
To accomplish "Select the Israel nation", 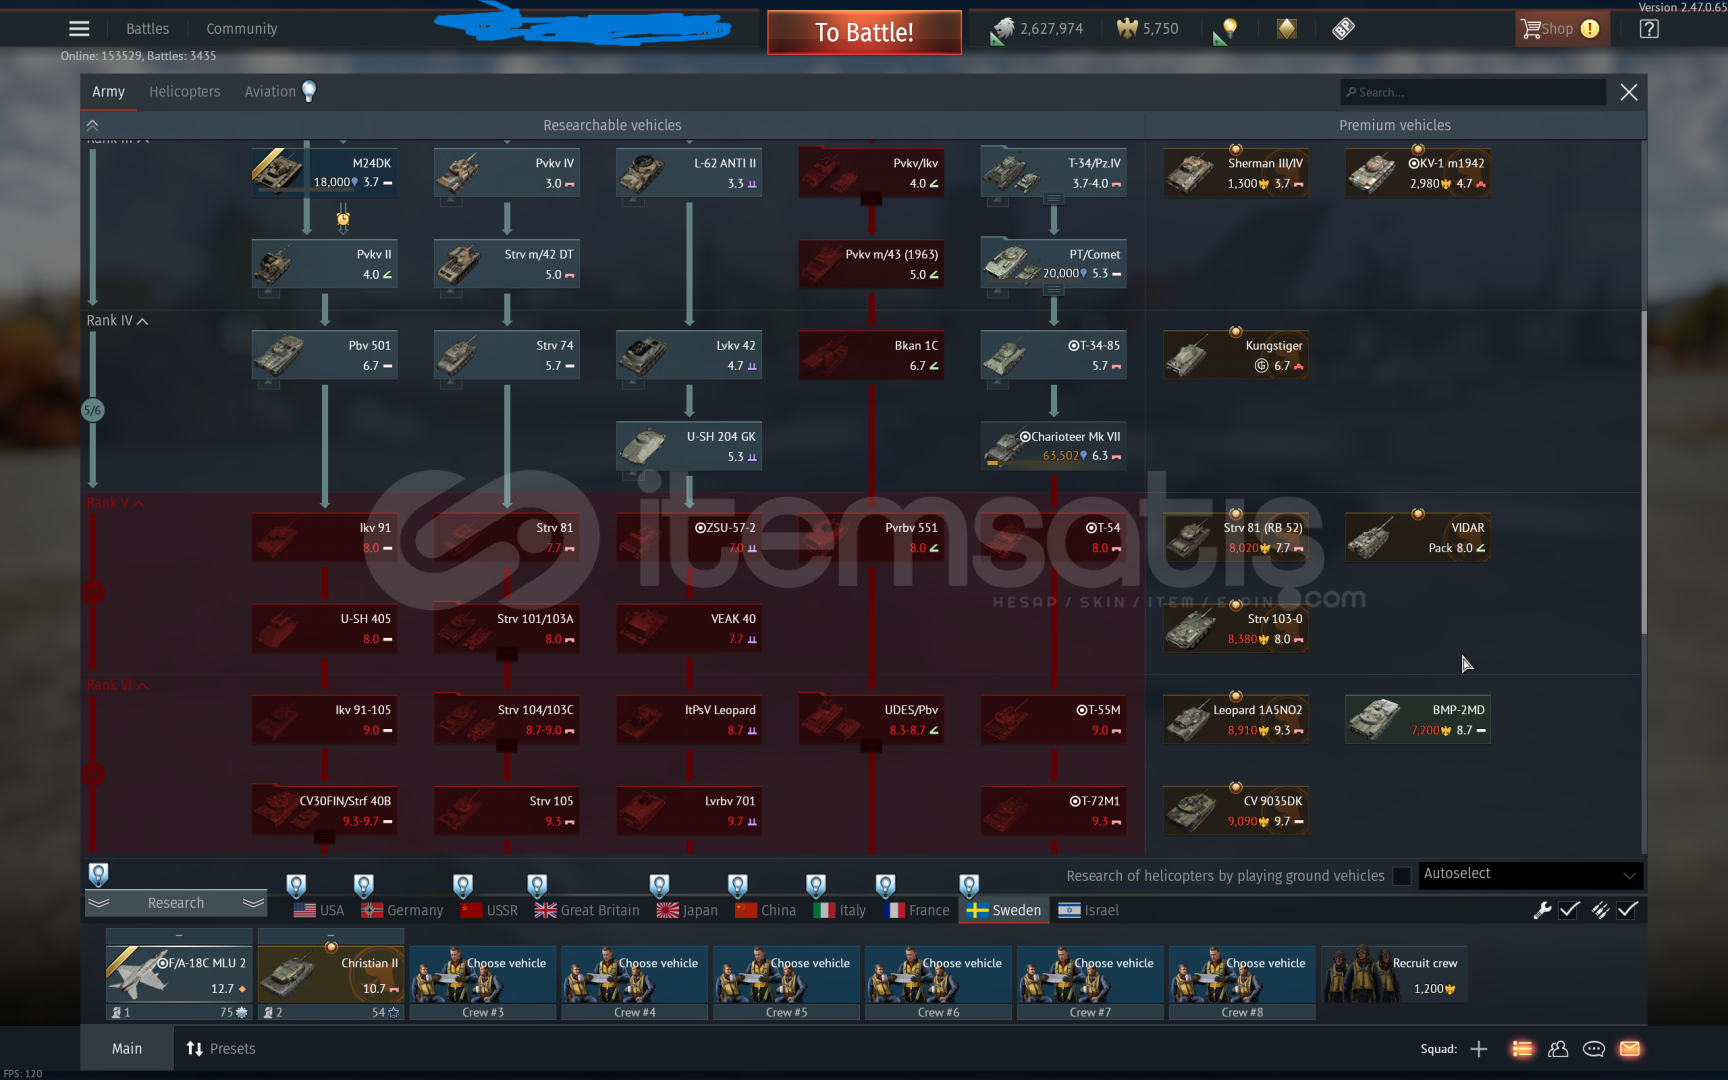I will (x=1089, y=910).
